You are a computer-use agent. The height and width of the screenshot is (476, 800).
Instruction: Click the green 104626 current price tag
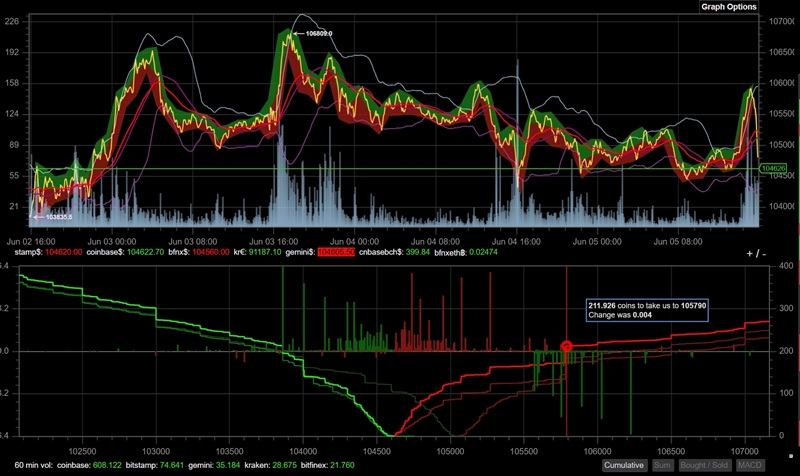[x=773, y=168]
